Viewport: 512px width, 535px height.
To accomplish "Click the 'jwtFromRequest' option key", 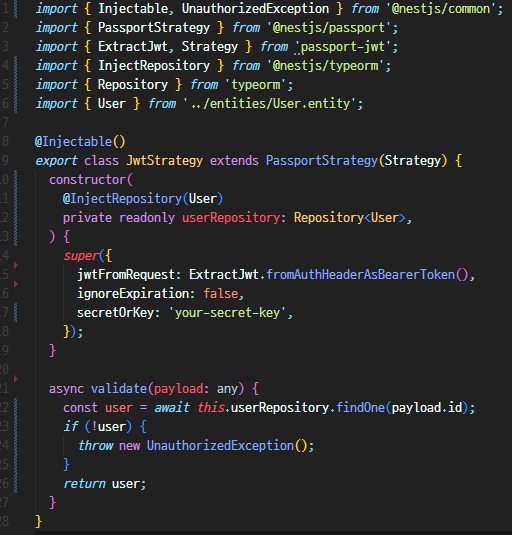I will click(126, 275).
